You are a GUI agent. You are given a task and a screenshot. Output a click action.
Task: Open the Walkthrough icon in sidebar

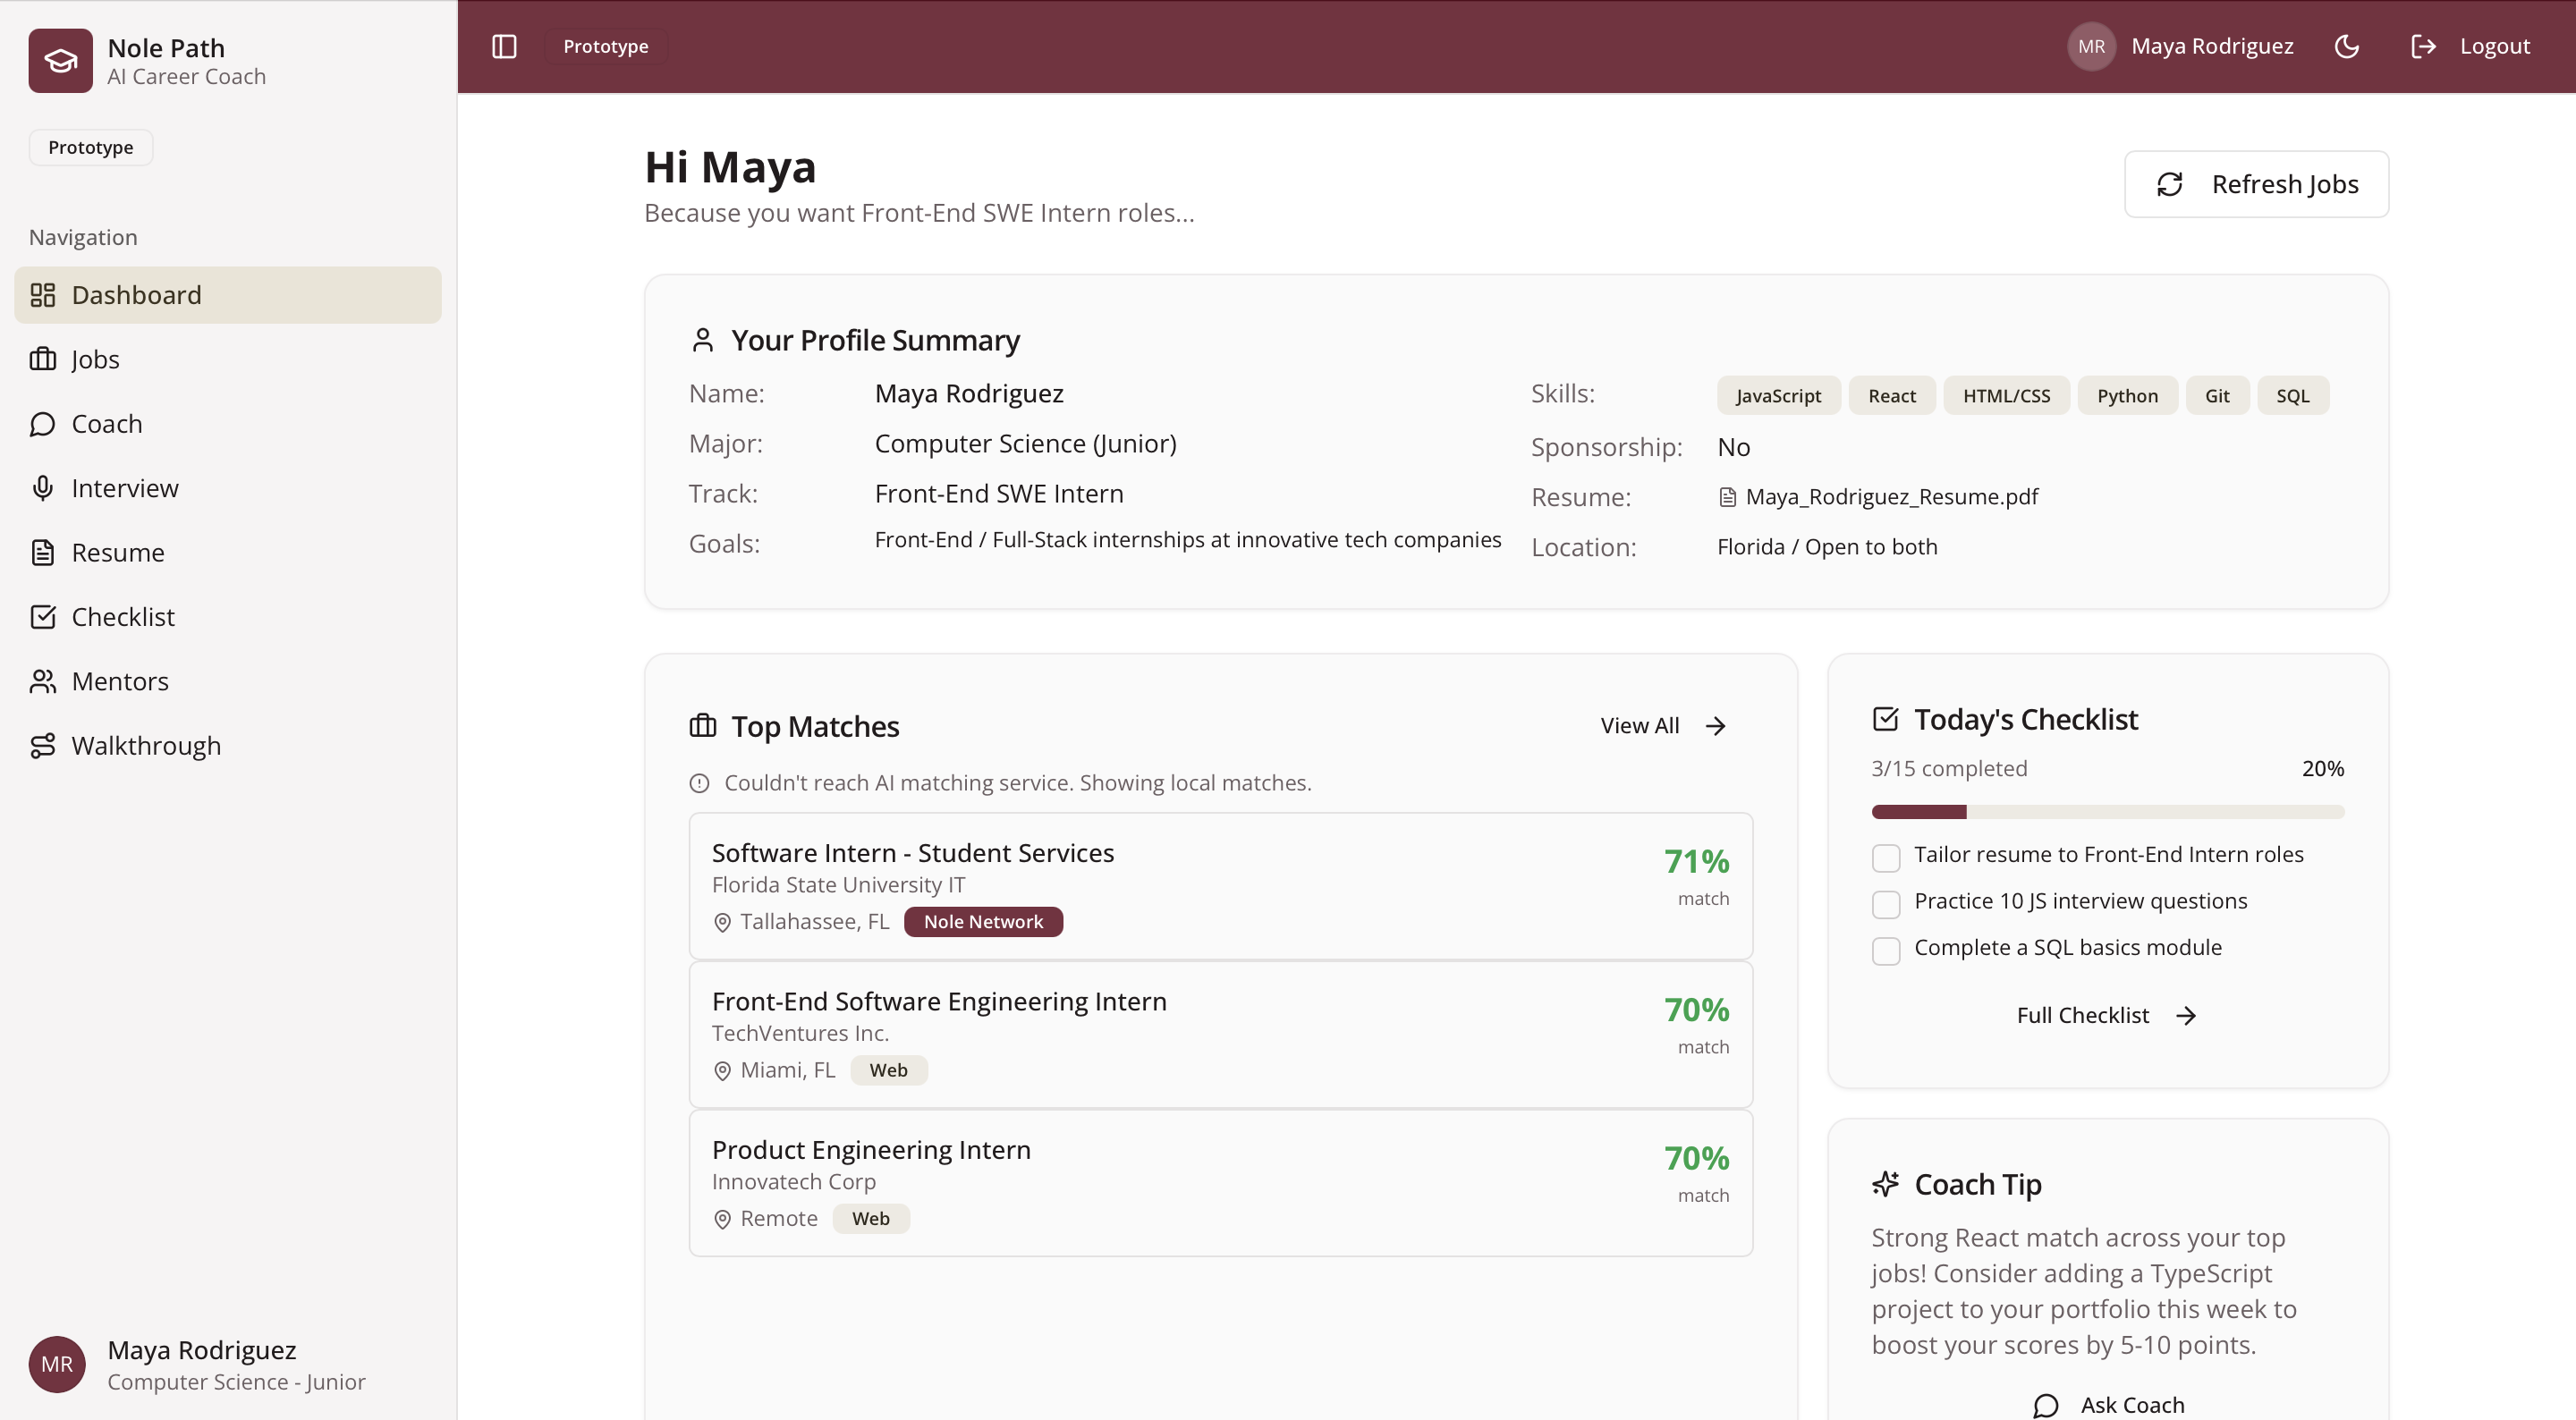click(x=42, y=746)
